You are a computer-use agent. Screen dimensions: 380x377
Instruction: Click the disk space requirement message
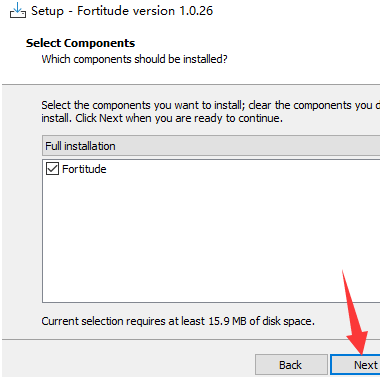click(178, 321)
